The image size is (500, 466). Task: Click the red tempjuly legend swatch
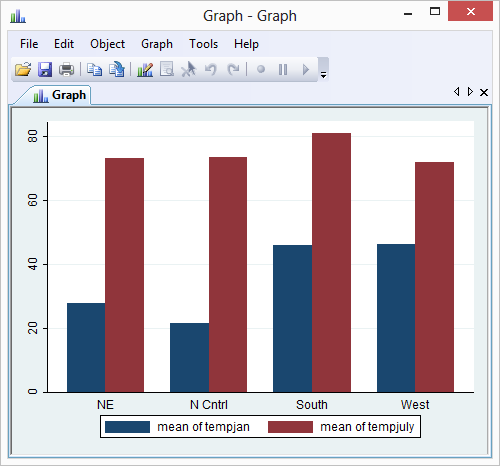tap(290, 427)
